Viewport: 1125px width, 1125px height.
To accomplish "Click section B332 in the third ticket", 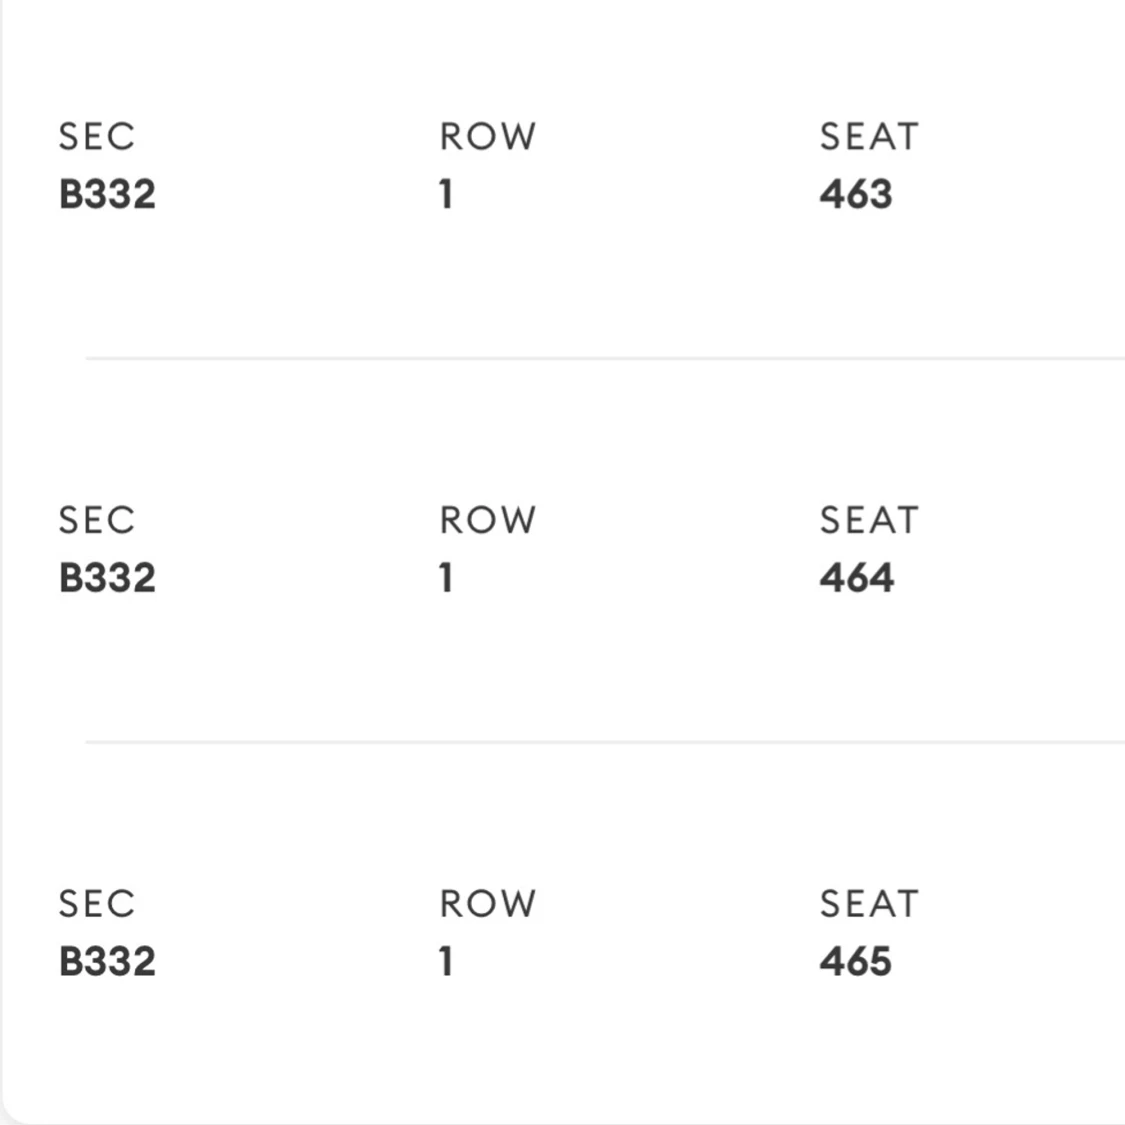I will 107,961.
